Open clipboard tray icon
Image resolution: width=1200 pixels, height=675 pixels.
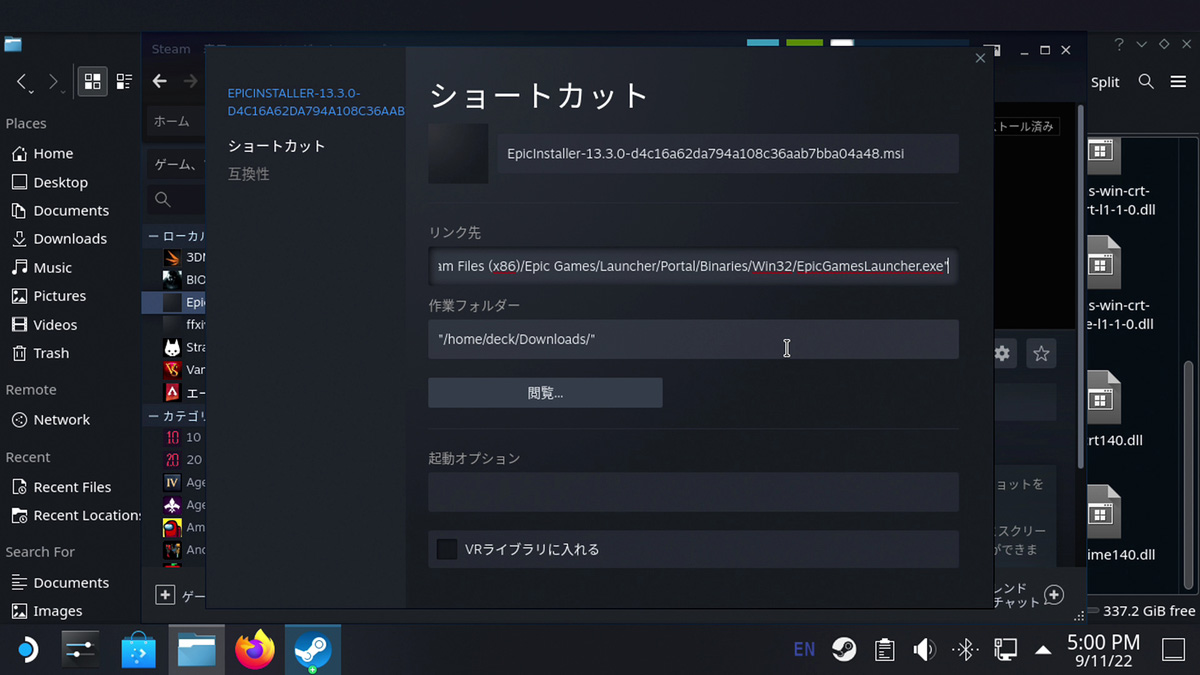[884, 650]
